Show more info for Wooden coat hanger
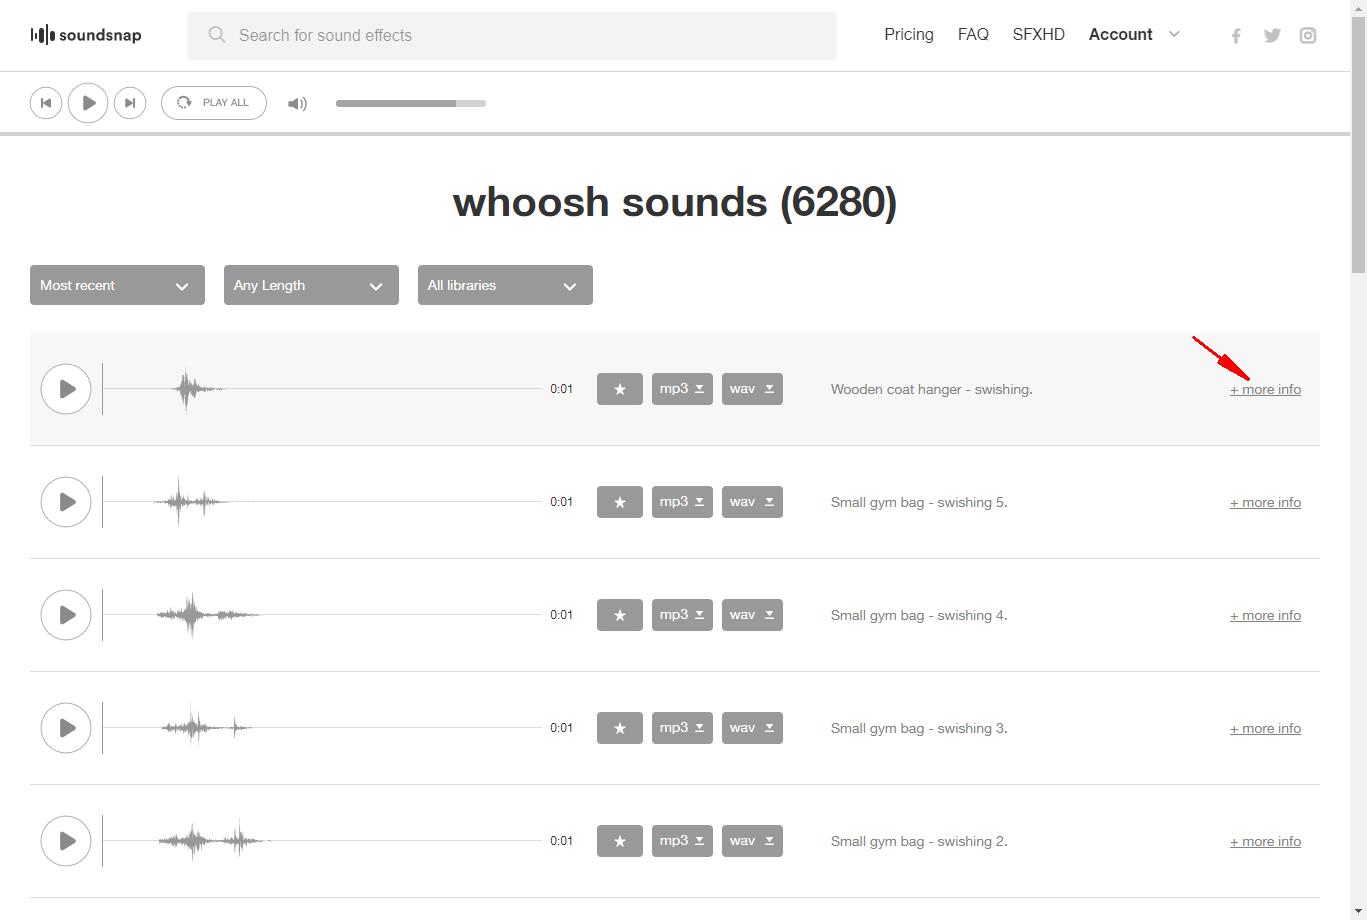Viewport: 1367px width, 920px height. (1265, 390)
